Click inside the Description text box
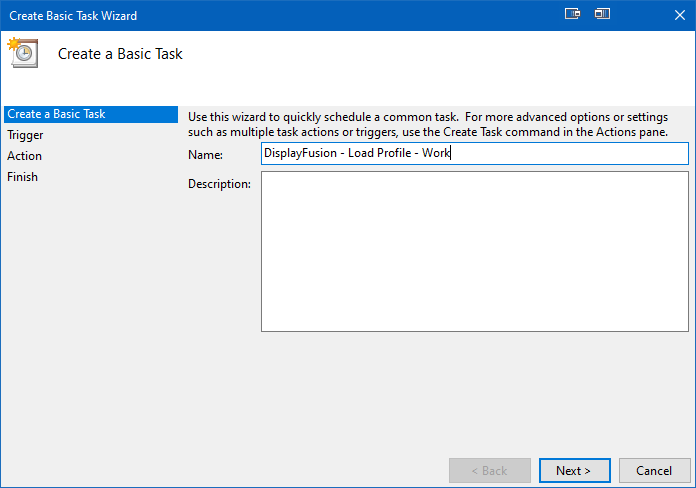 tap(475, 251)
